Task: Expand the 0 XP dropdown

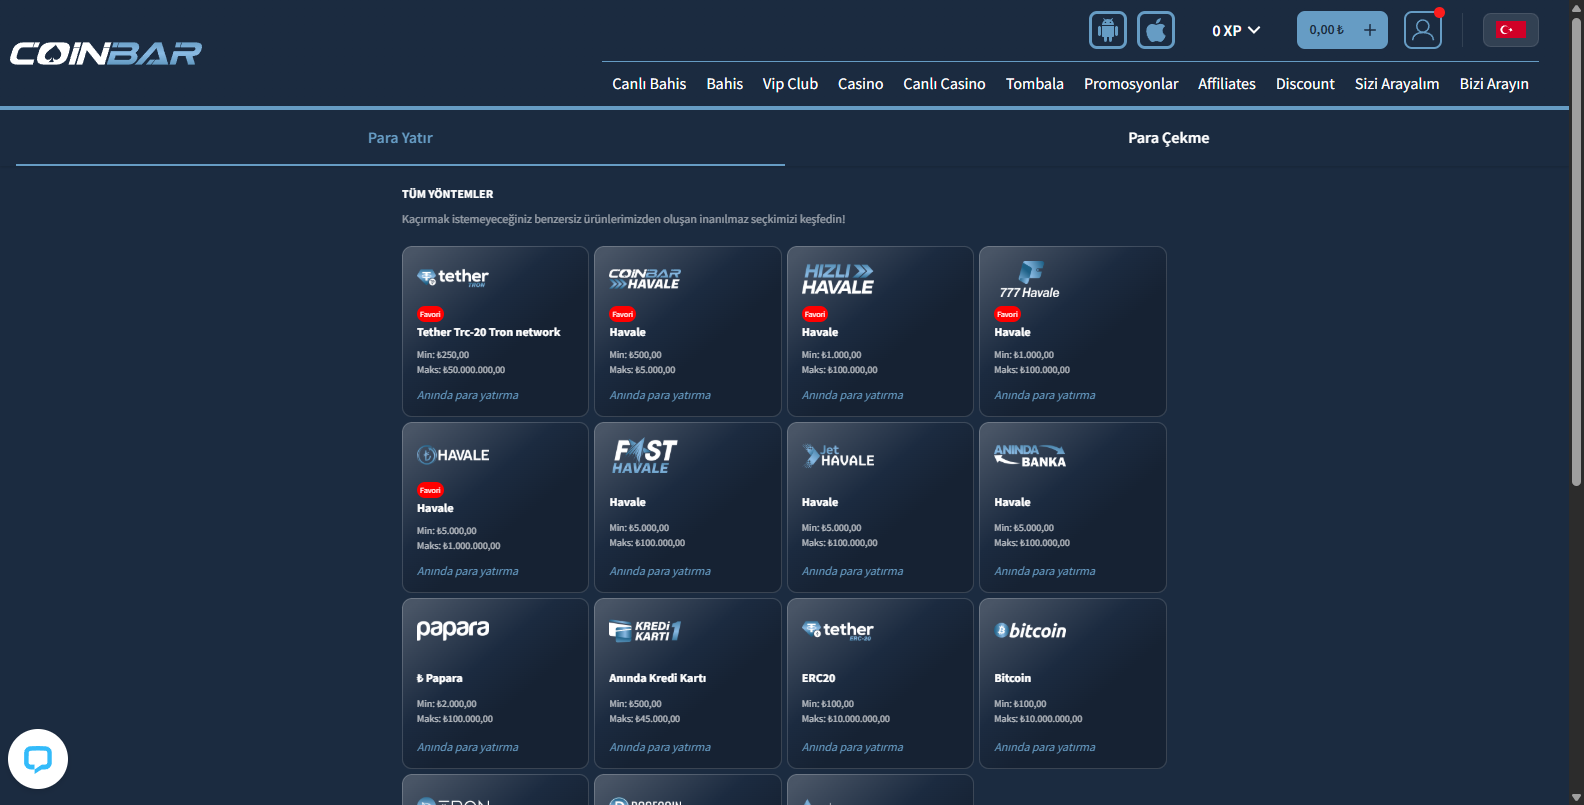Action: pos(1236,30)
